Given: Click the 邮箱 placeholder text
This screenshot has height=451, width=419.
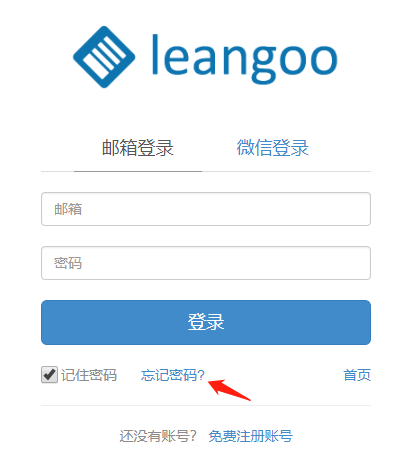Looking at the screenshot, I should coord(68,209).
